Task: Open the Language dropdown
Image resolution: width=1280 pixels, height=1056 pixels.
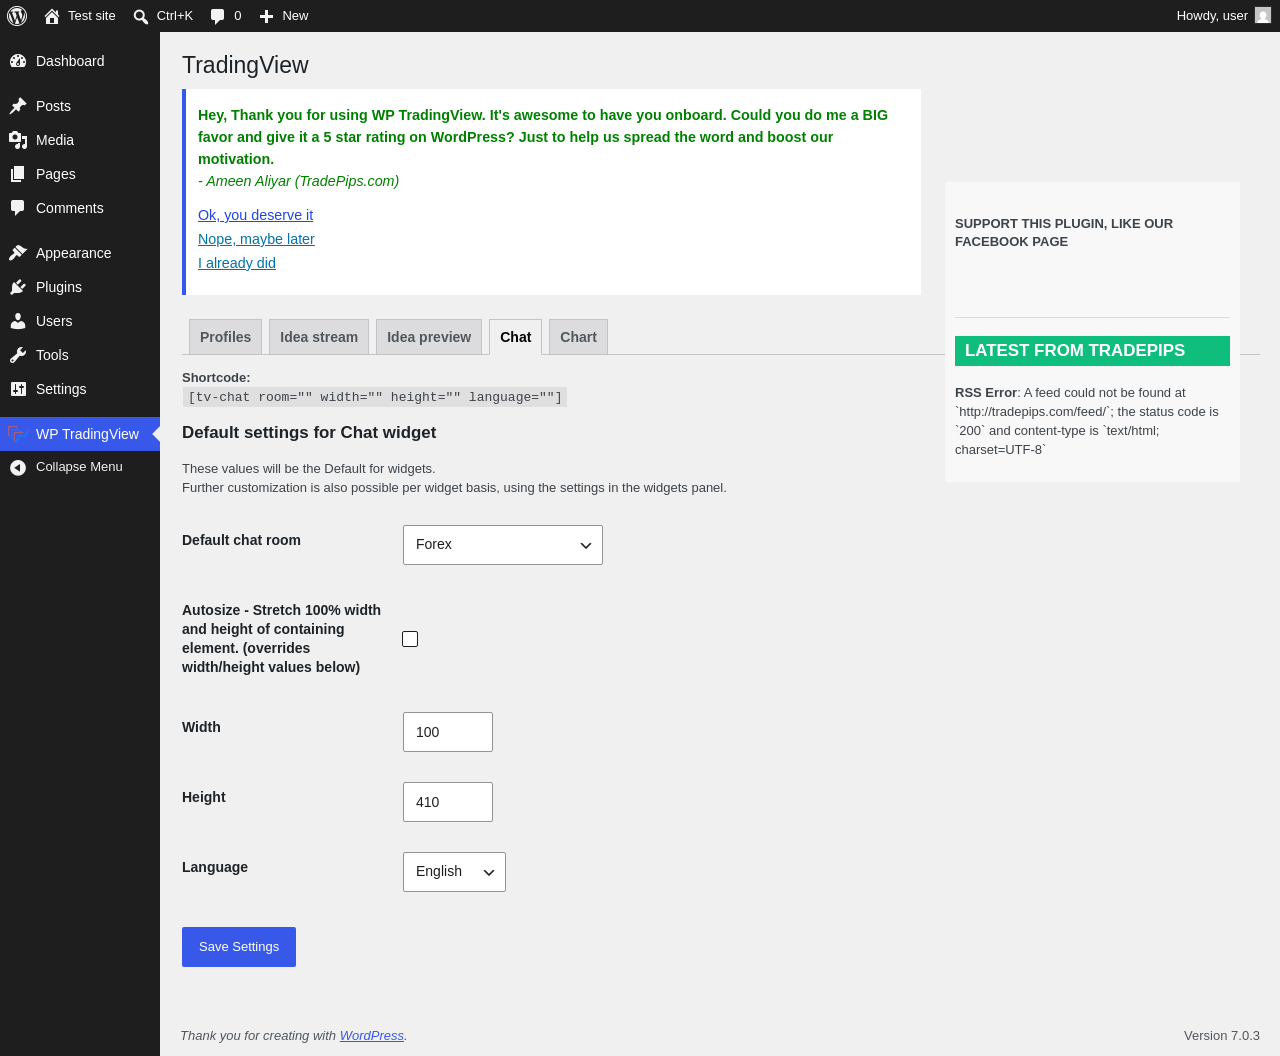Action: [454, 872]
